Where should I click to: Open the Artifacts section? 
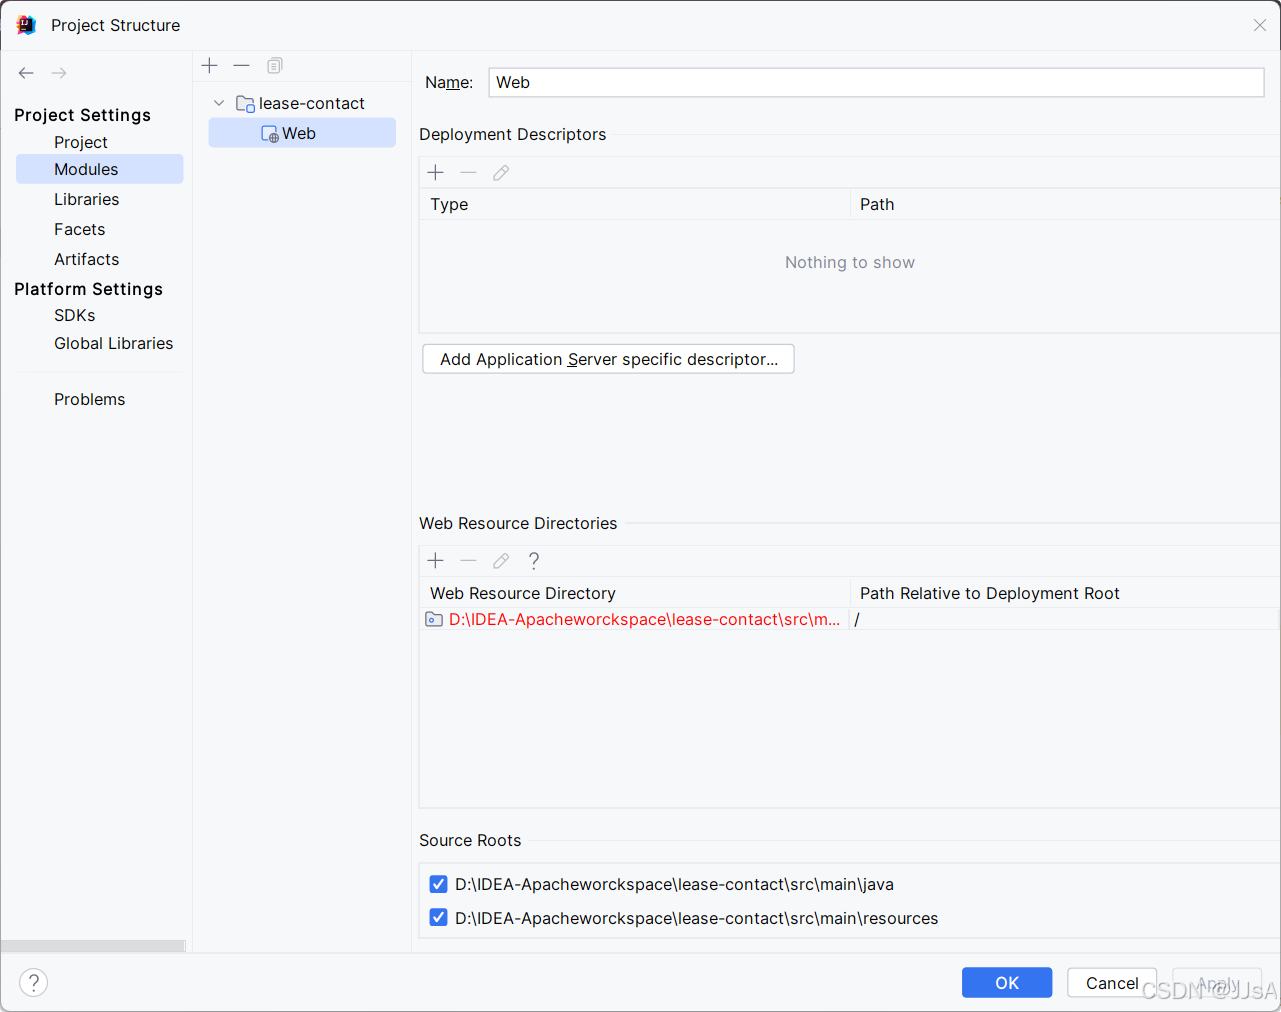(x=87, y=259)
